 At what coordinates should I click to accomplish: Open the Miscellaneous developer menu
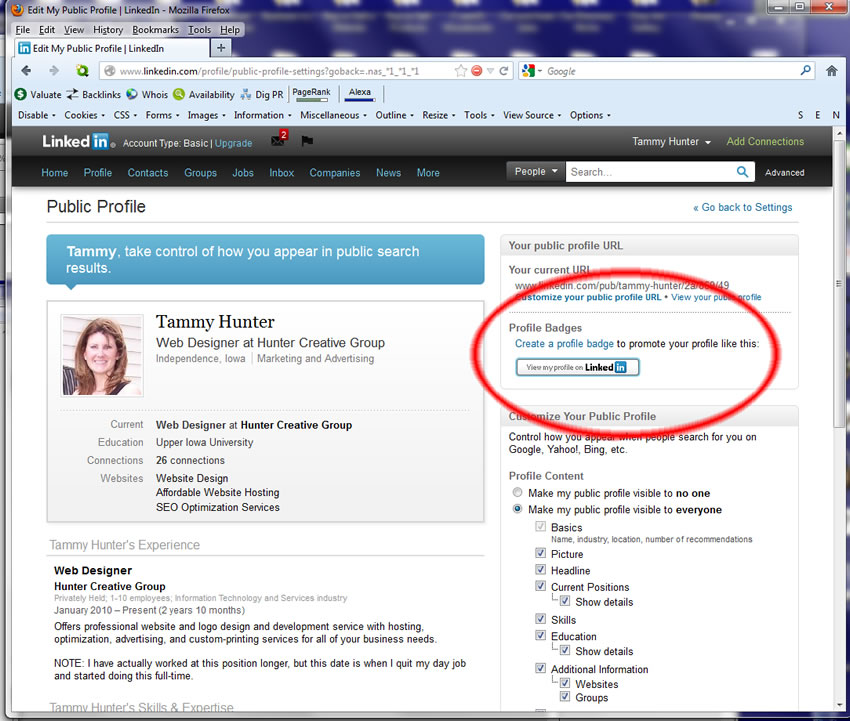[x=332, y=115]
